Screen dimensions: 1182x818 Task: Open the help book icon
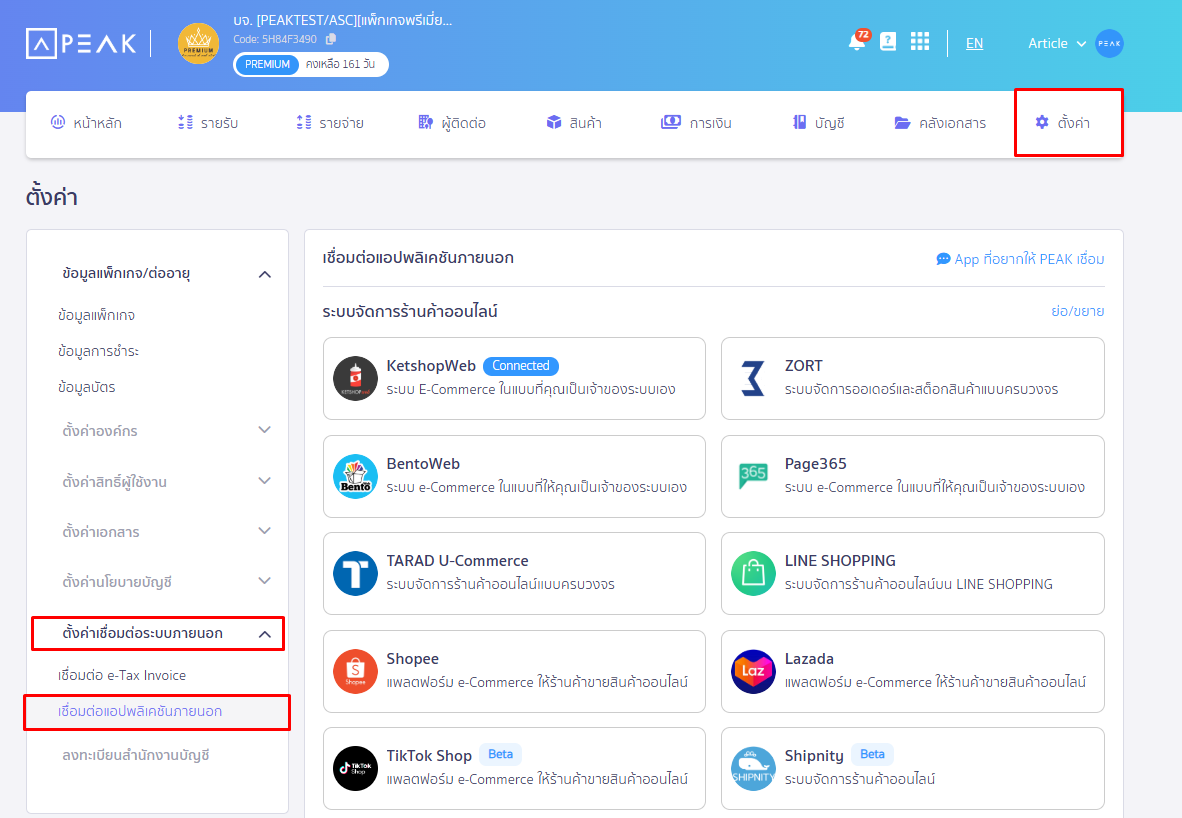[x=888, y=42]
